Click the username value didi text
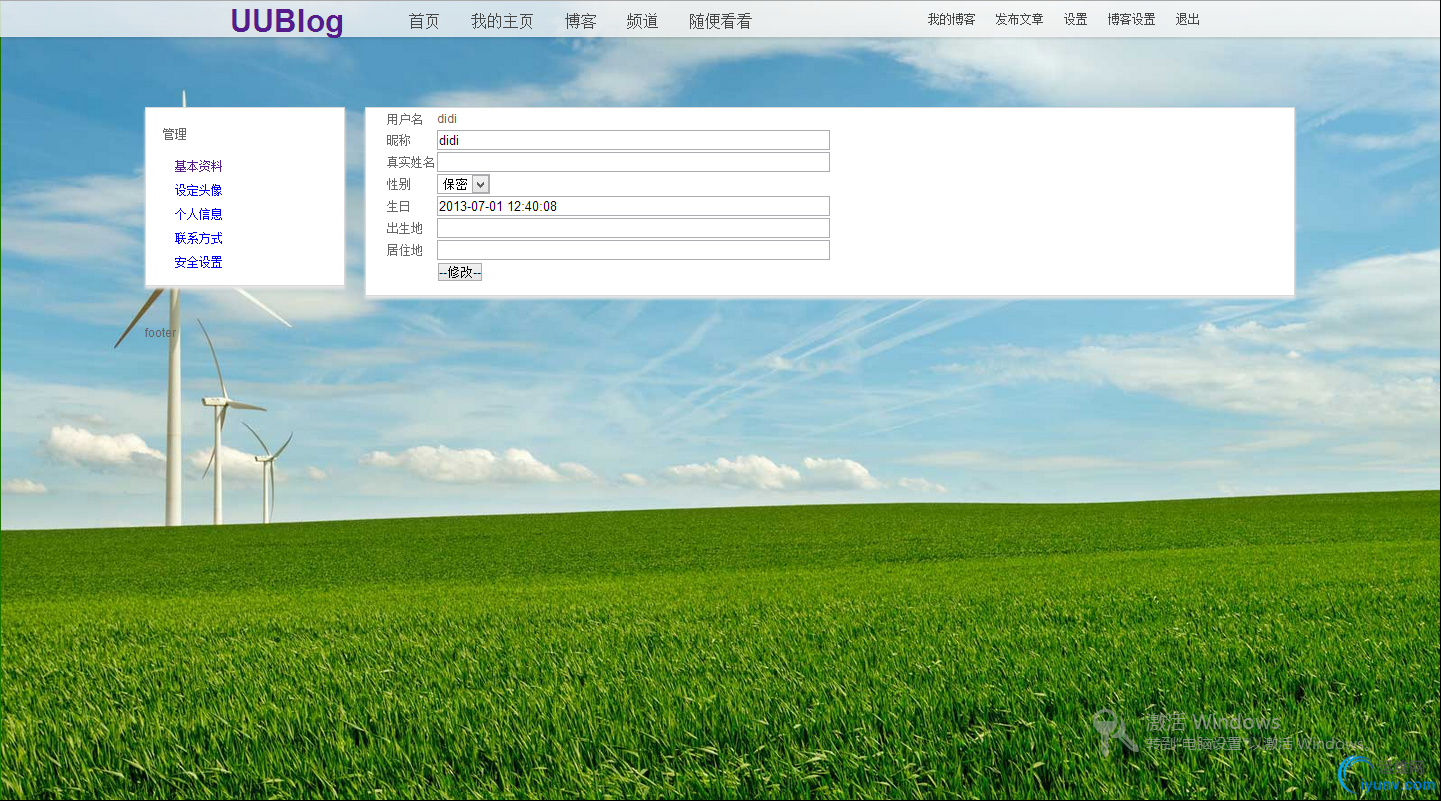 (447, 119)
